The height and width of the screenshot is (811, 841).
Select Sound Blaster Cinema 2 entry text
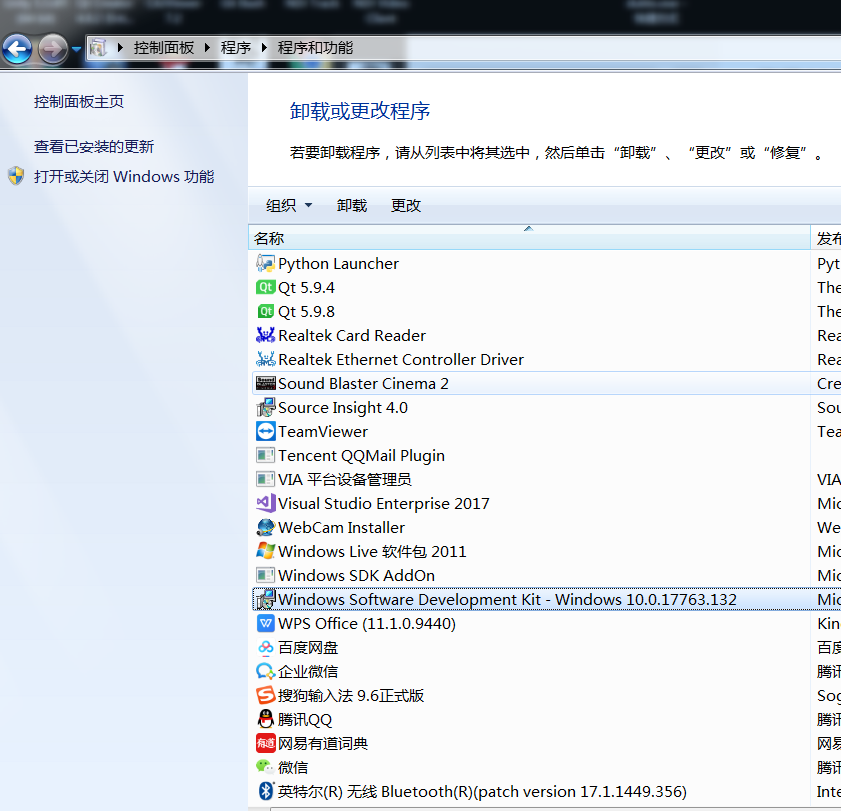coord(363,384)
